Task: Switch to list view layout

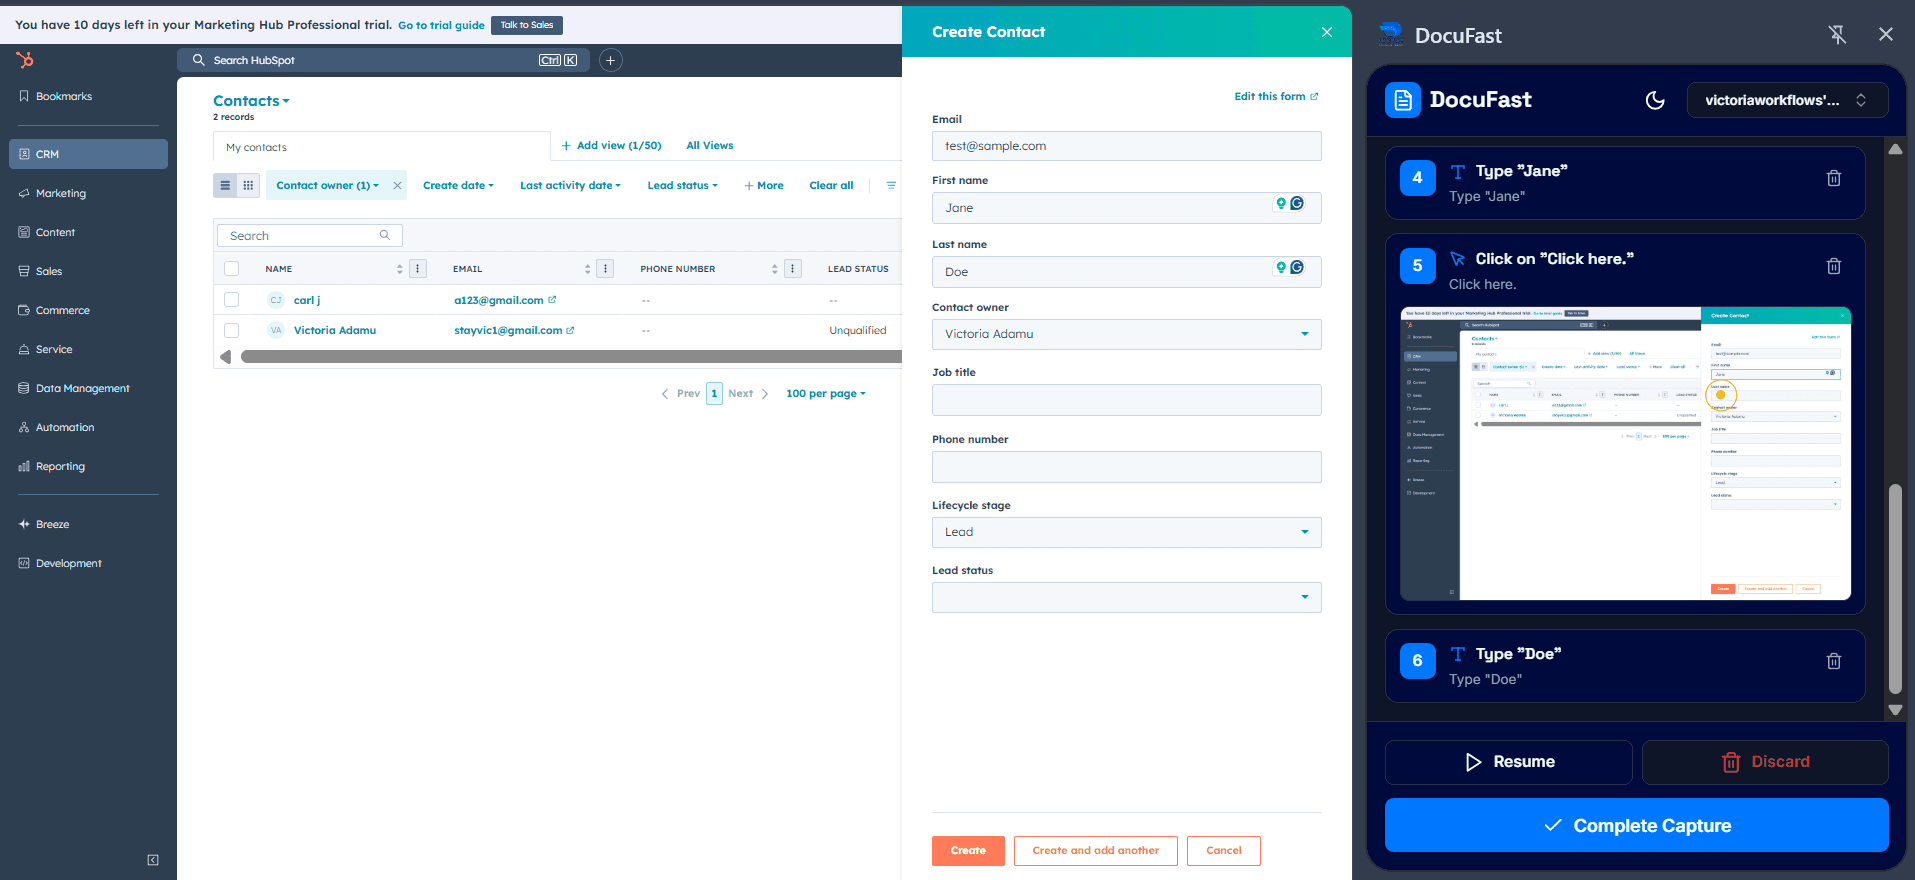Action: [x=225, y=185]
